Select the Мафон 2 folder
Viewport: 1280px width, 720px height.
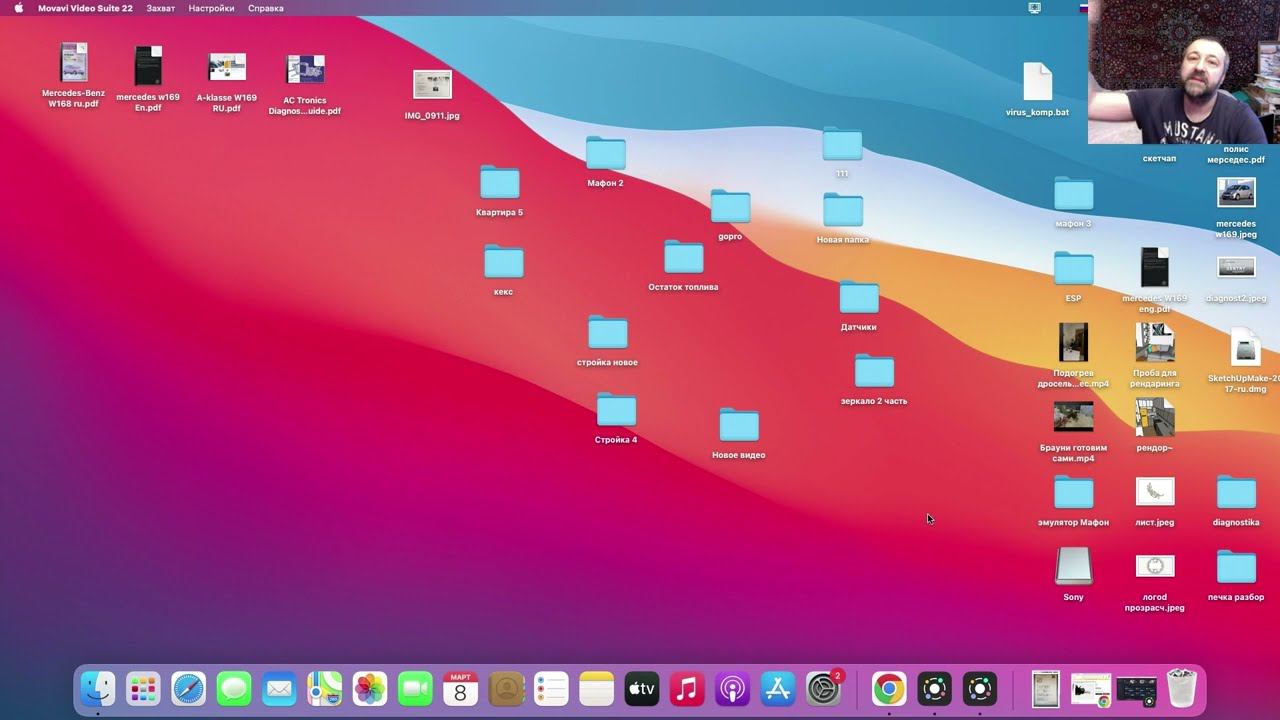605,154
